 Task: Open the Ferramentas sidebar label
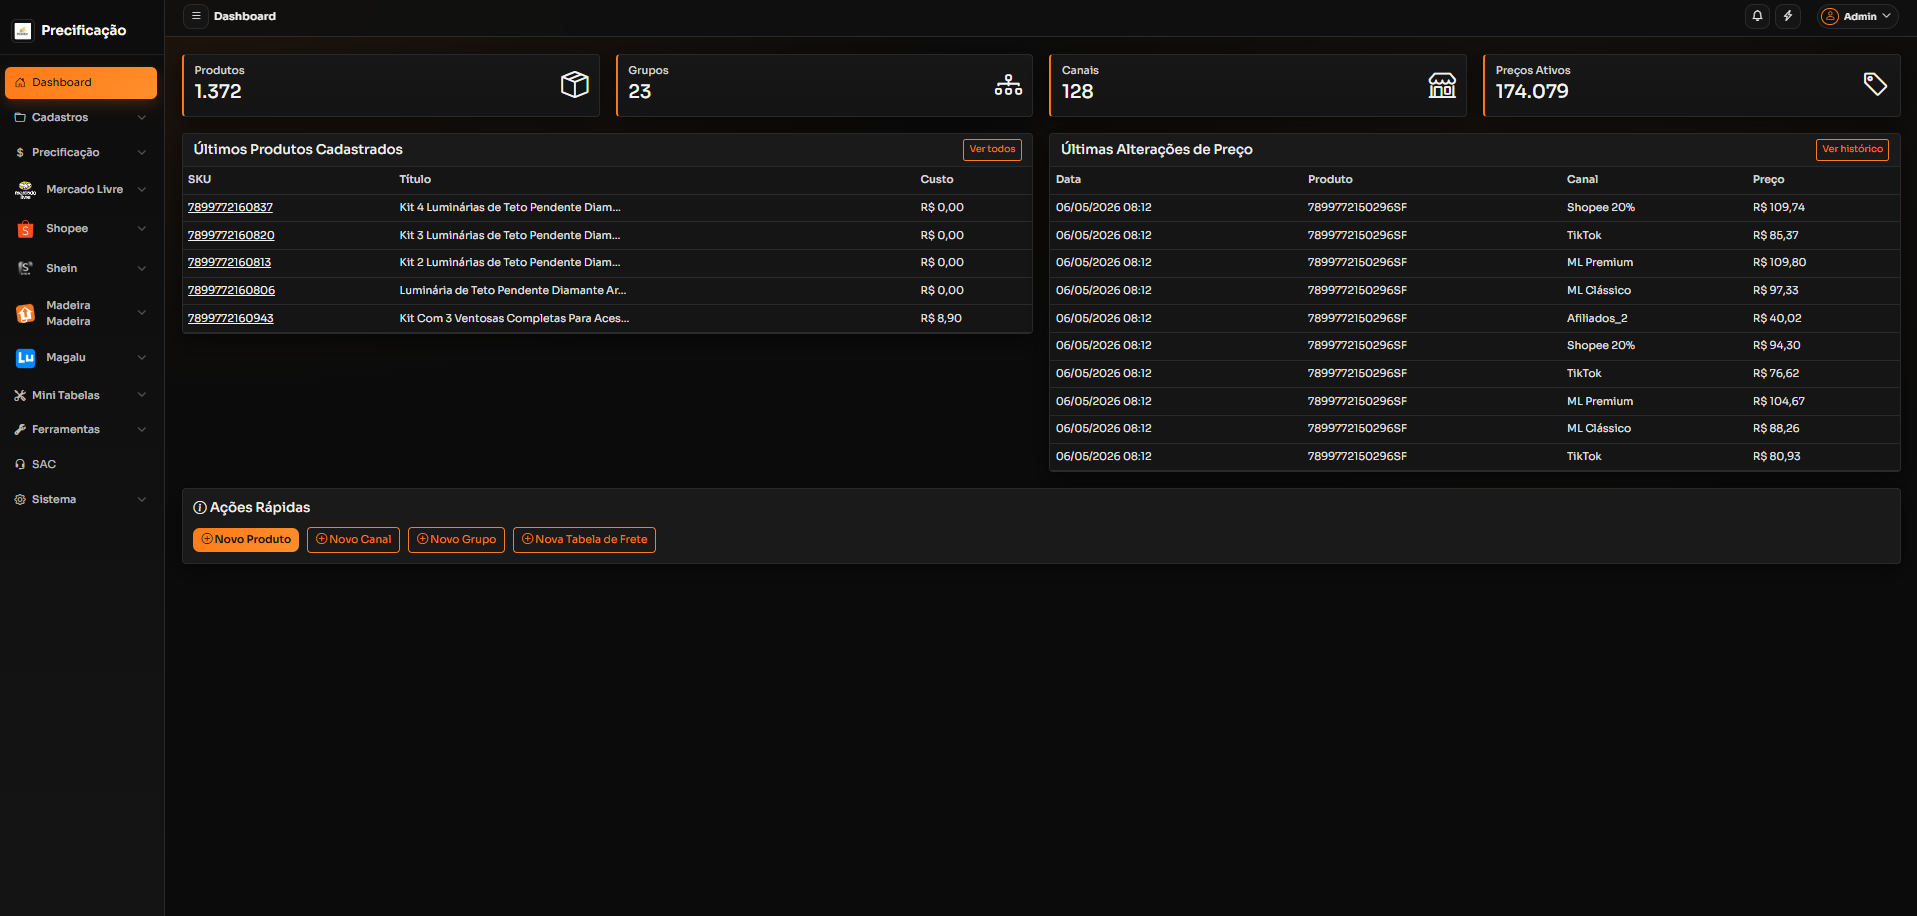(66, 430)
